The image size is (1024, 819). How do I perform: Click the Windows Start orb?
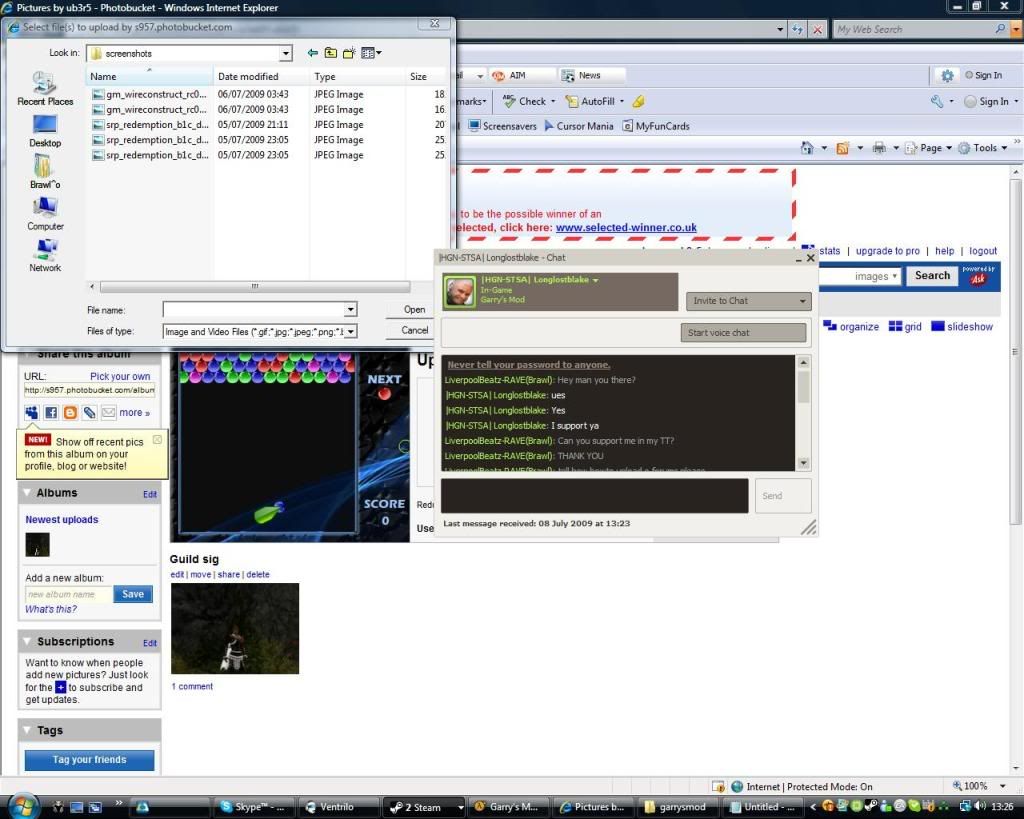[23, 806]
